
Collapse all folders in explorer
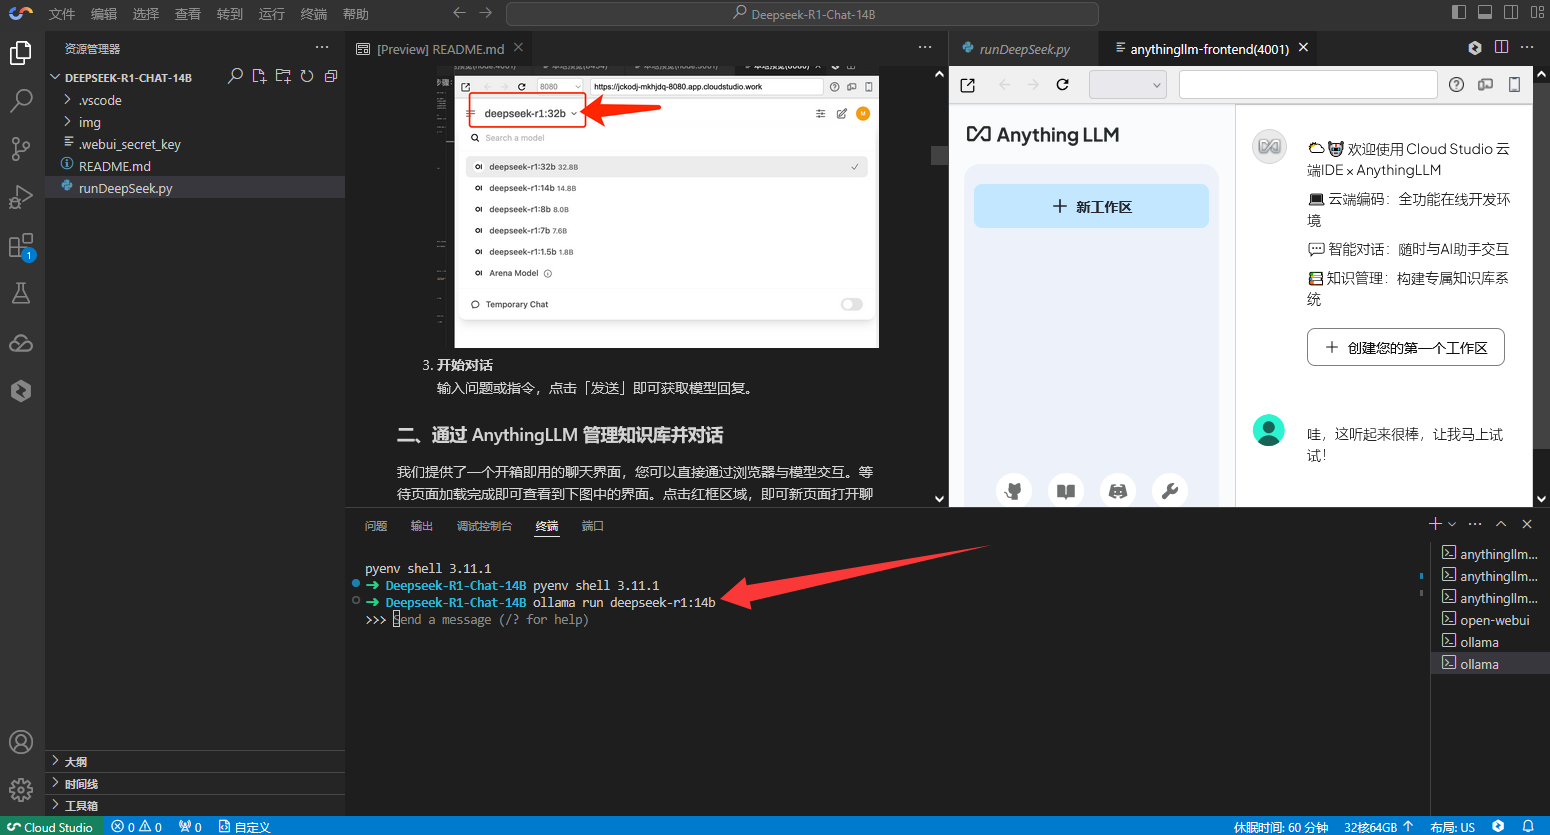331,76
